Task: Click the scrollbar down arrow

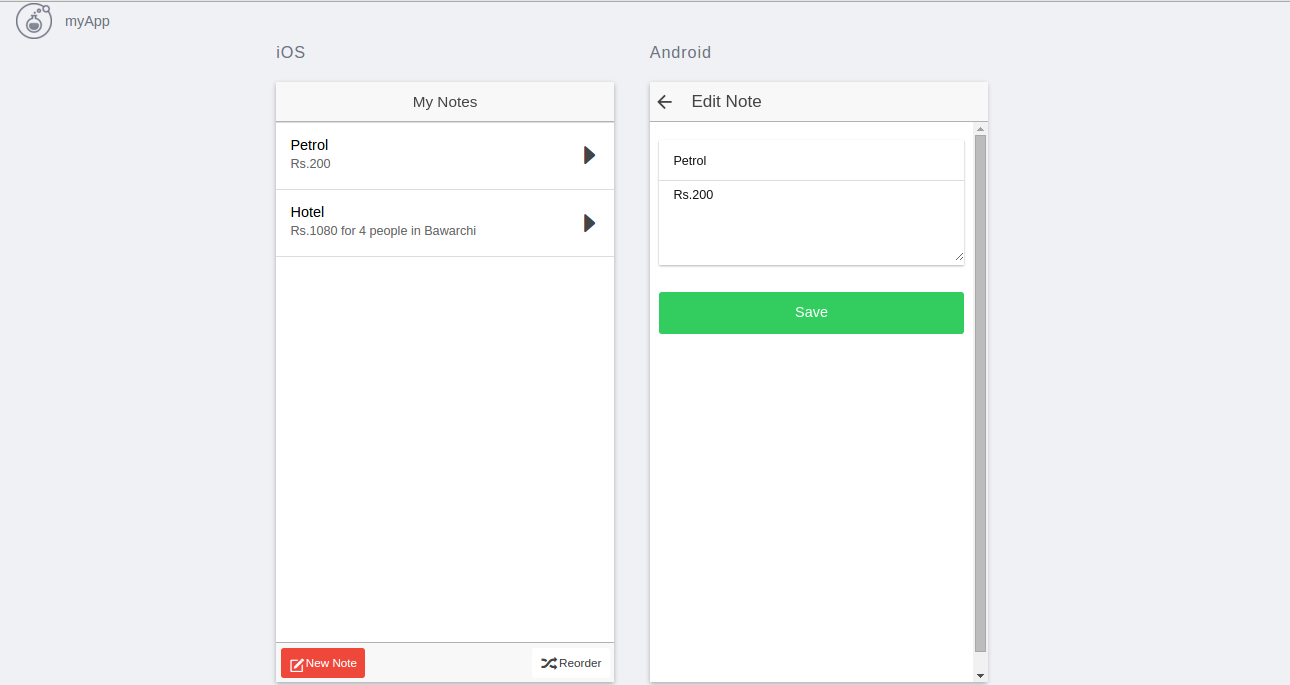Action: [980, 676]
